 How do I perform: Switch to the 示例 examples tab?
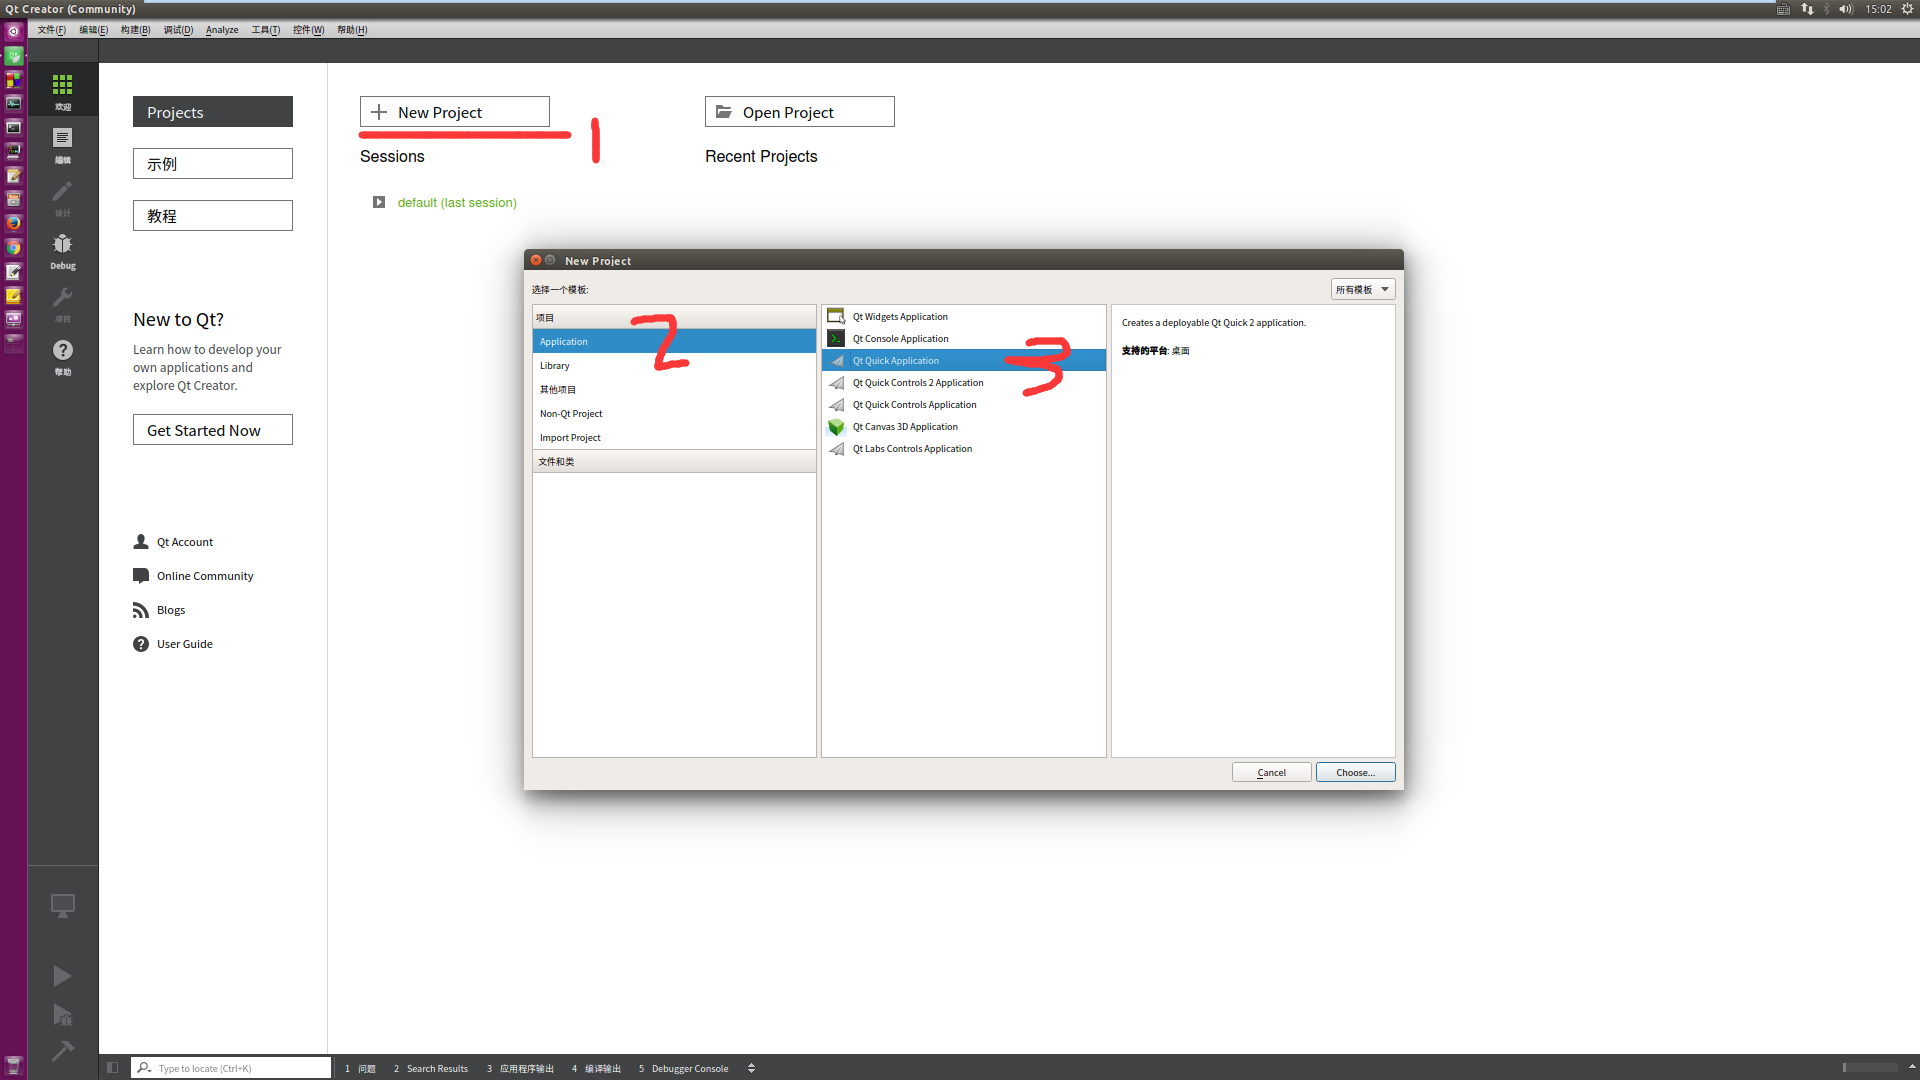(x=213, y=164)
